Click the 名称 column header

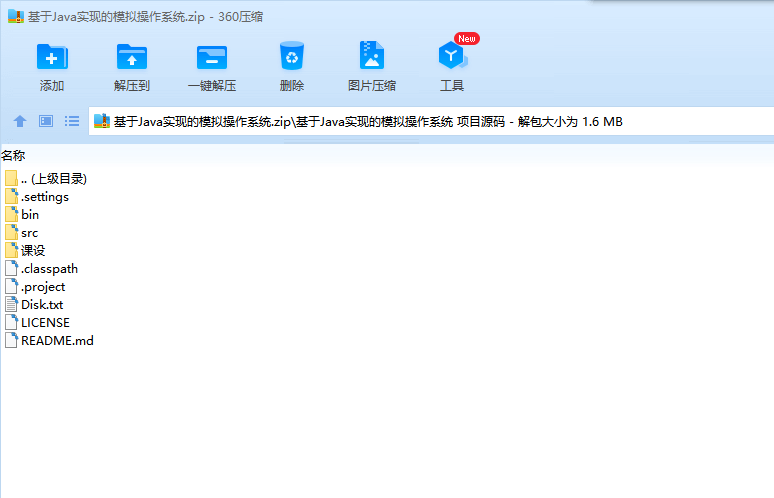tap(13, 155)
